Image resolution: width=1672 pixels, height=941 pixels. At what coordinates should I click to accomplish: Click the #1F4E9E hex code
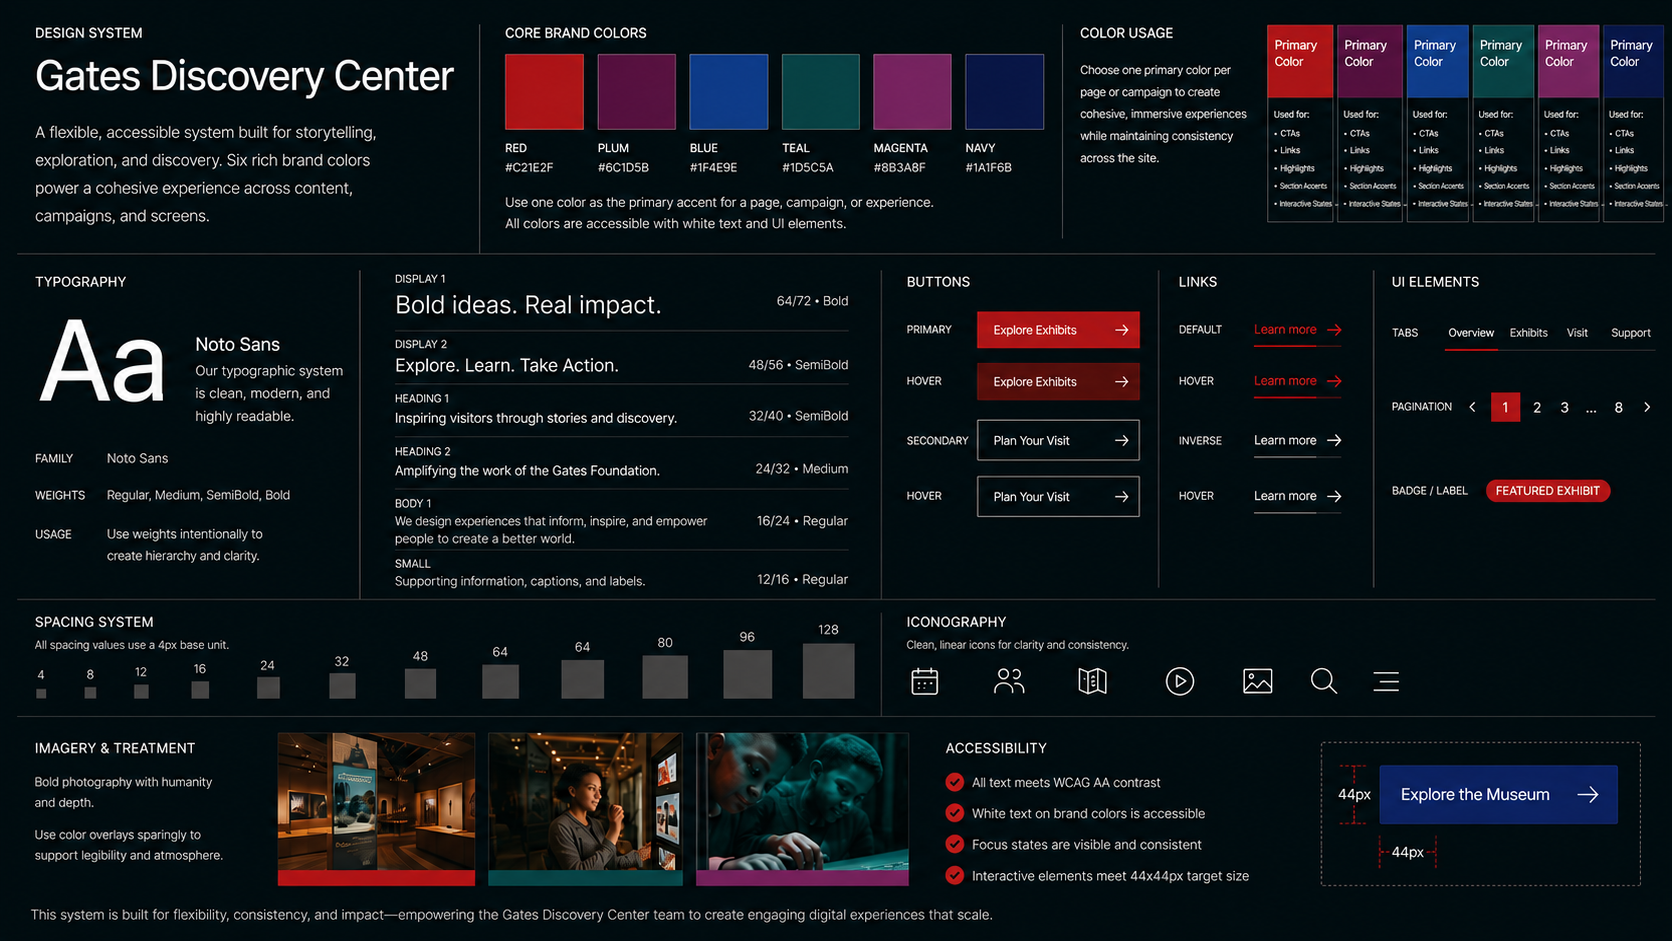click(713, 168)
